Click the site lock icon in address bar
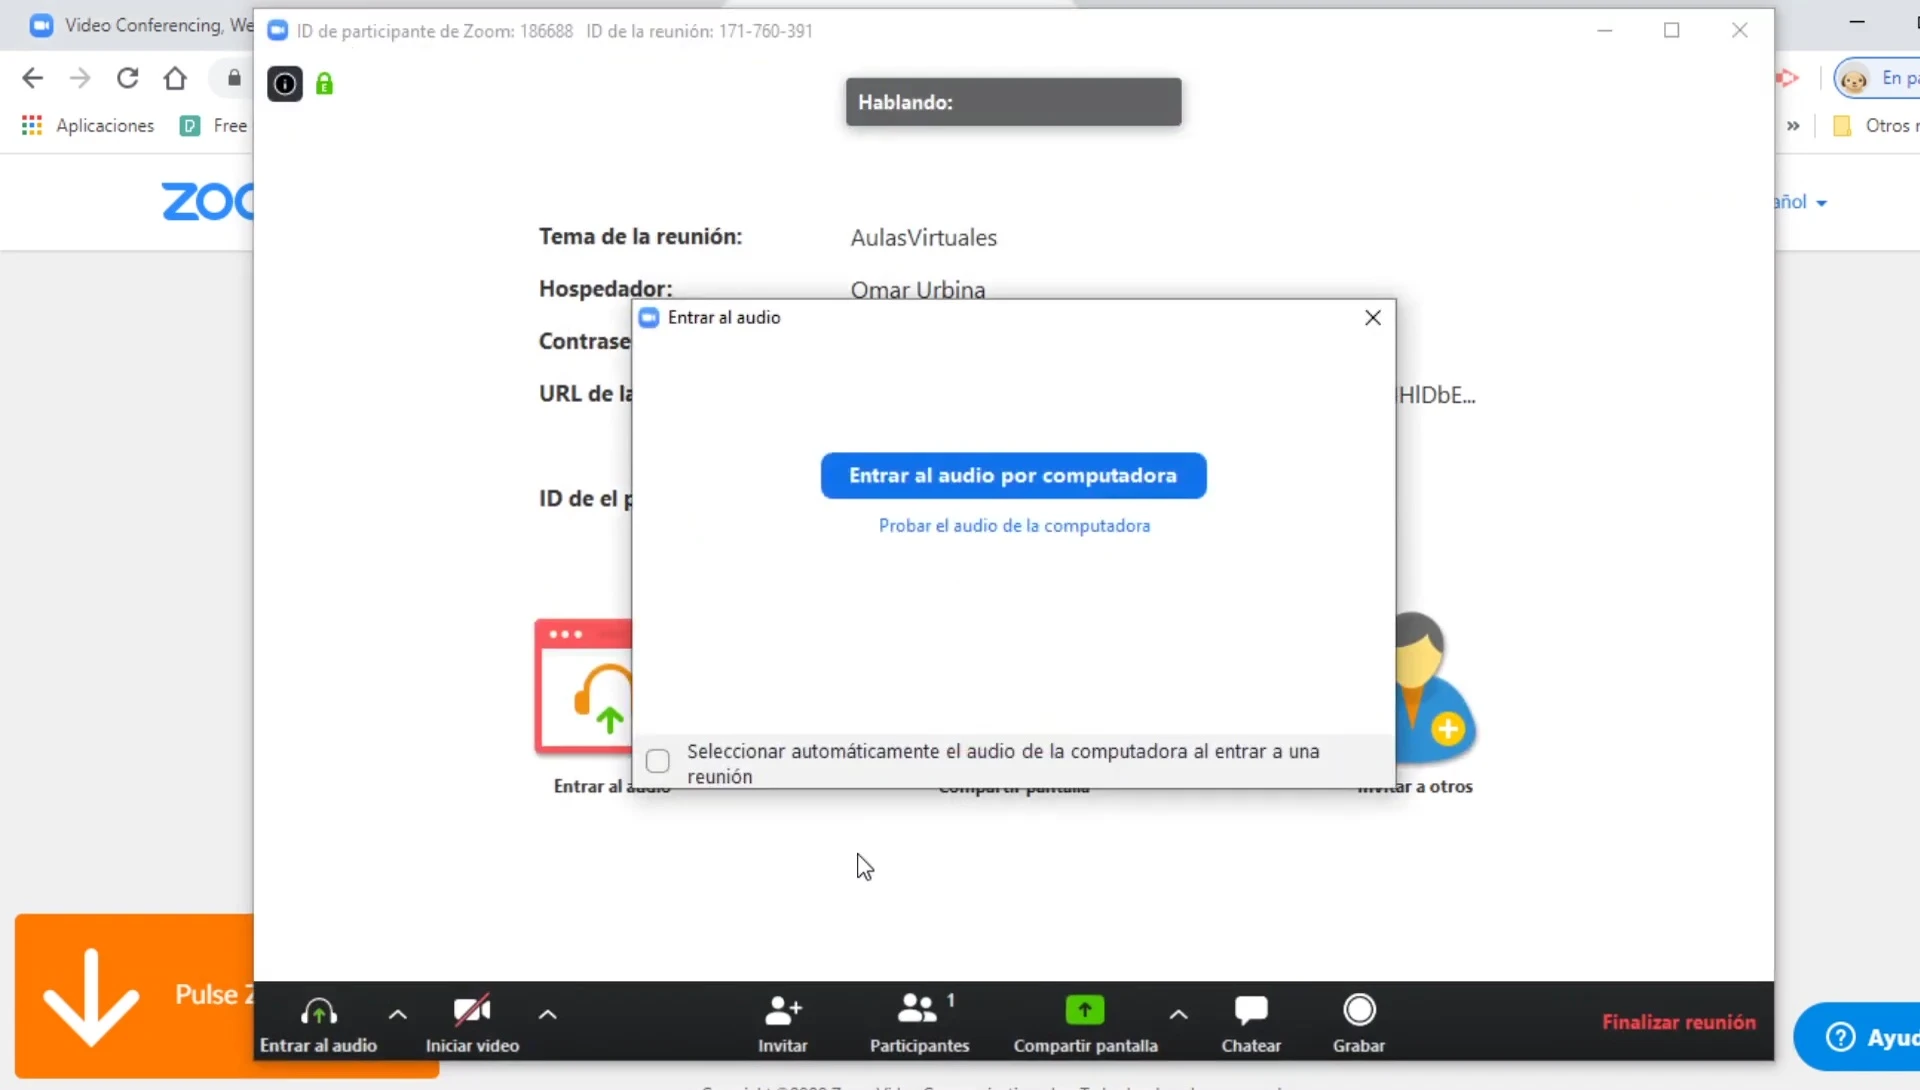This screenshot has width=1920, height=1090. click(234, 78)
